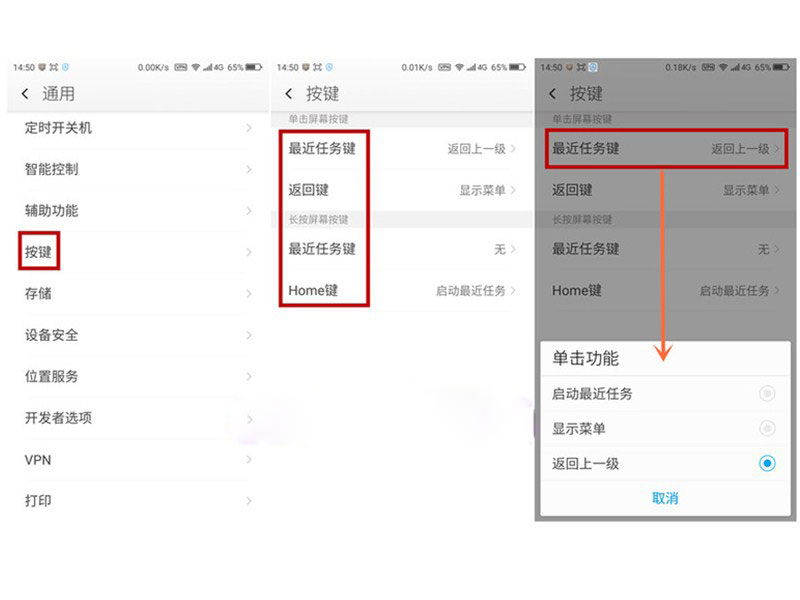This screenshot has width=800, height=600.
Task: Select 返回上一级 radio button in dialog
Action: (767, 463)
